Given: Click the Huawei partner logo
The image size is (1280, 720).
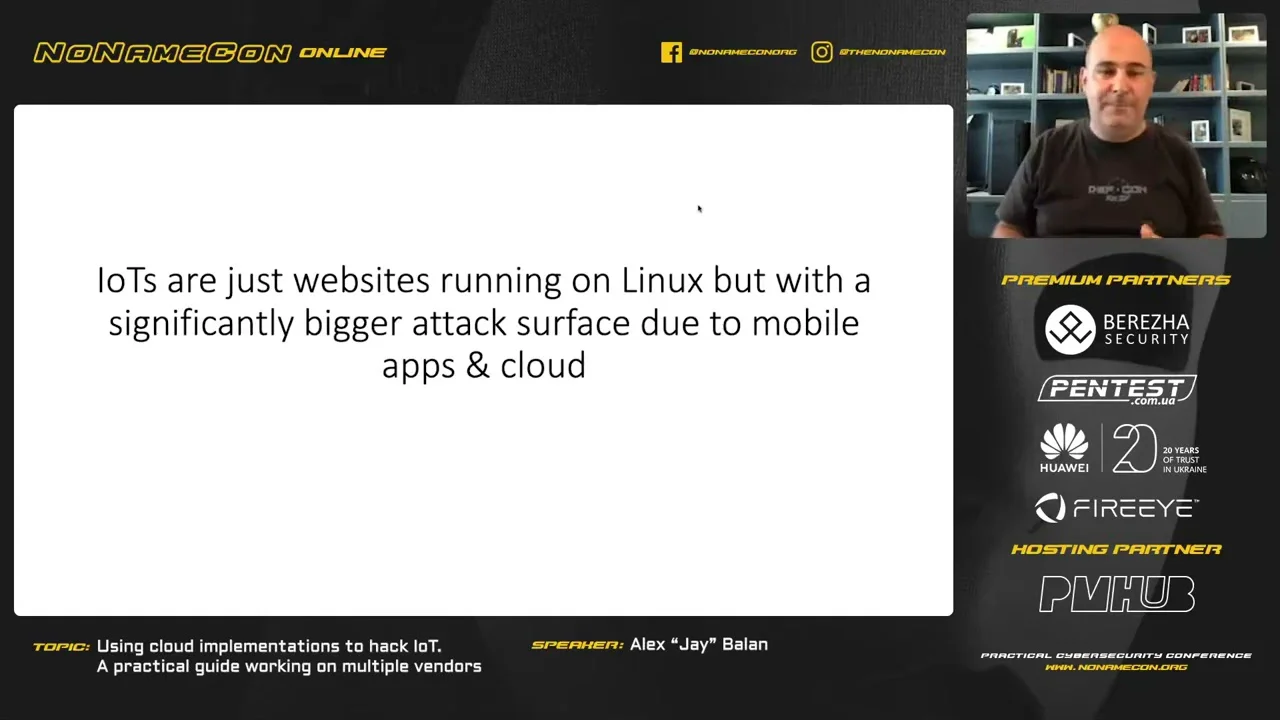Looking at the screenshot, I should click(1064, 448).
